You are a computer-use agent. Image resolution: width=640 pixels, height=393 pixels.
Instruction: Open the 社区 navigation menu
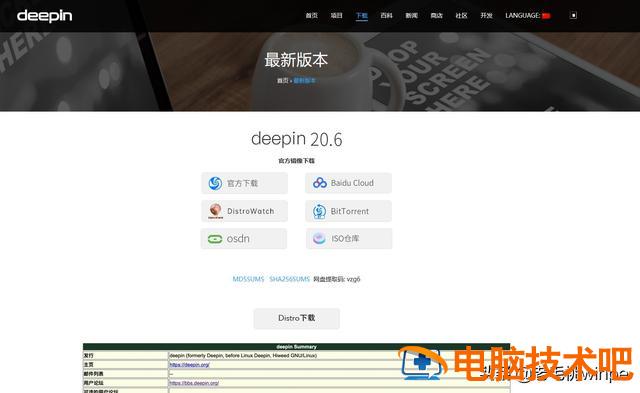(461, 16)
